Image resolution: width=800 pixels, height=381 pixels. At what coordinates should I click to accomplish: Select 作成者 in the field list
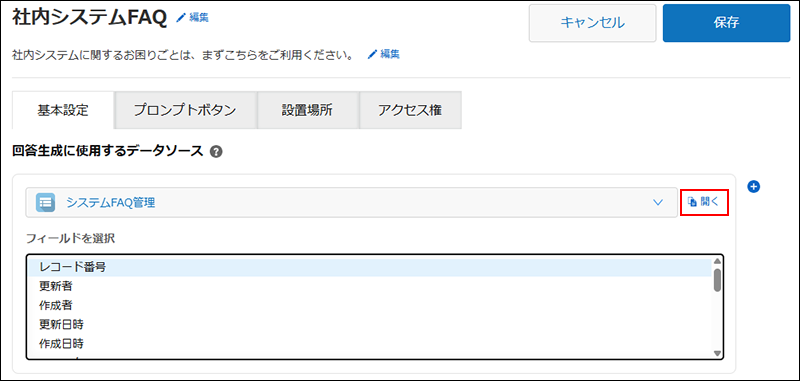(370, 306)
